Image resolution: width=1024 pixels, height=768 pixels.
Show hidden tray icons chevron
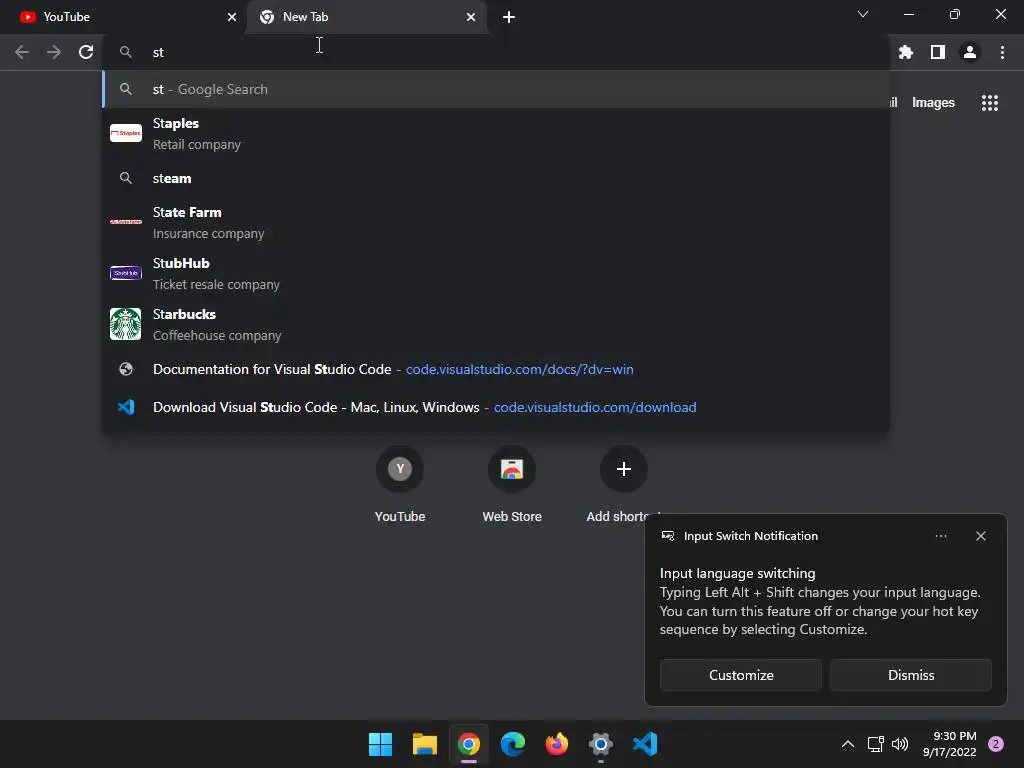click(x=848, y=744)
